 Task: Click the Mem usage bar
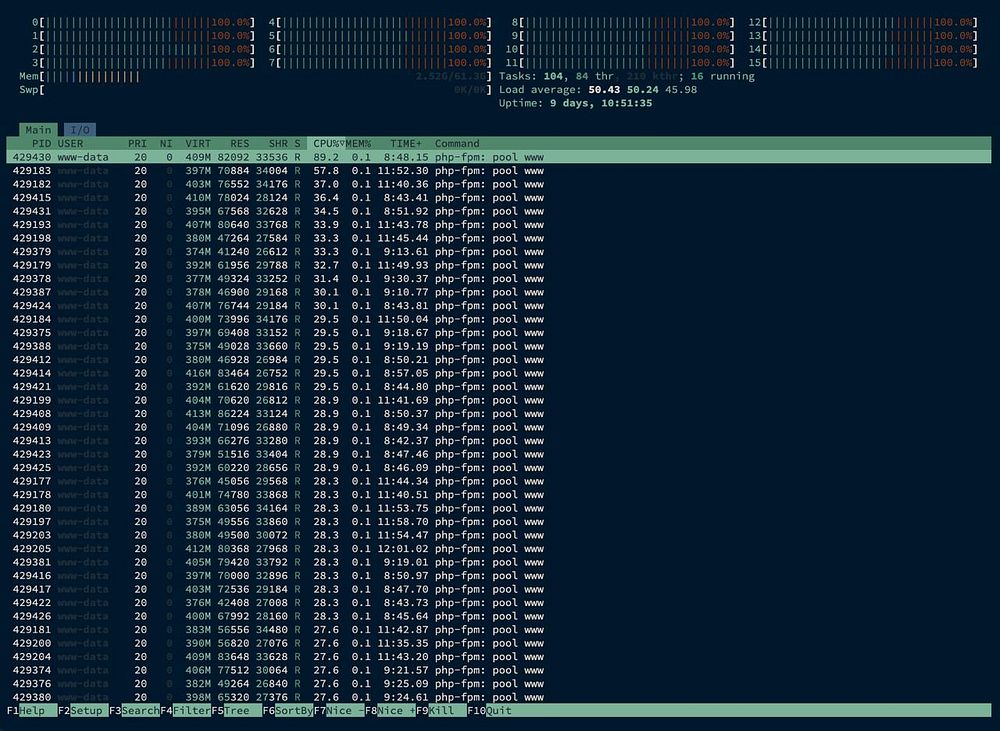tap(255, 77)
